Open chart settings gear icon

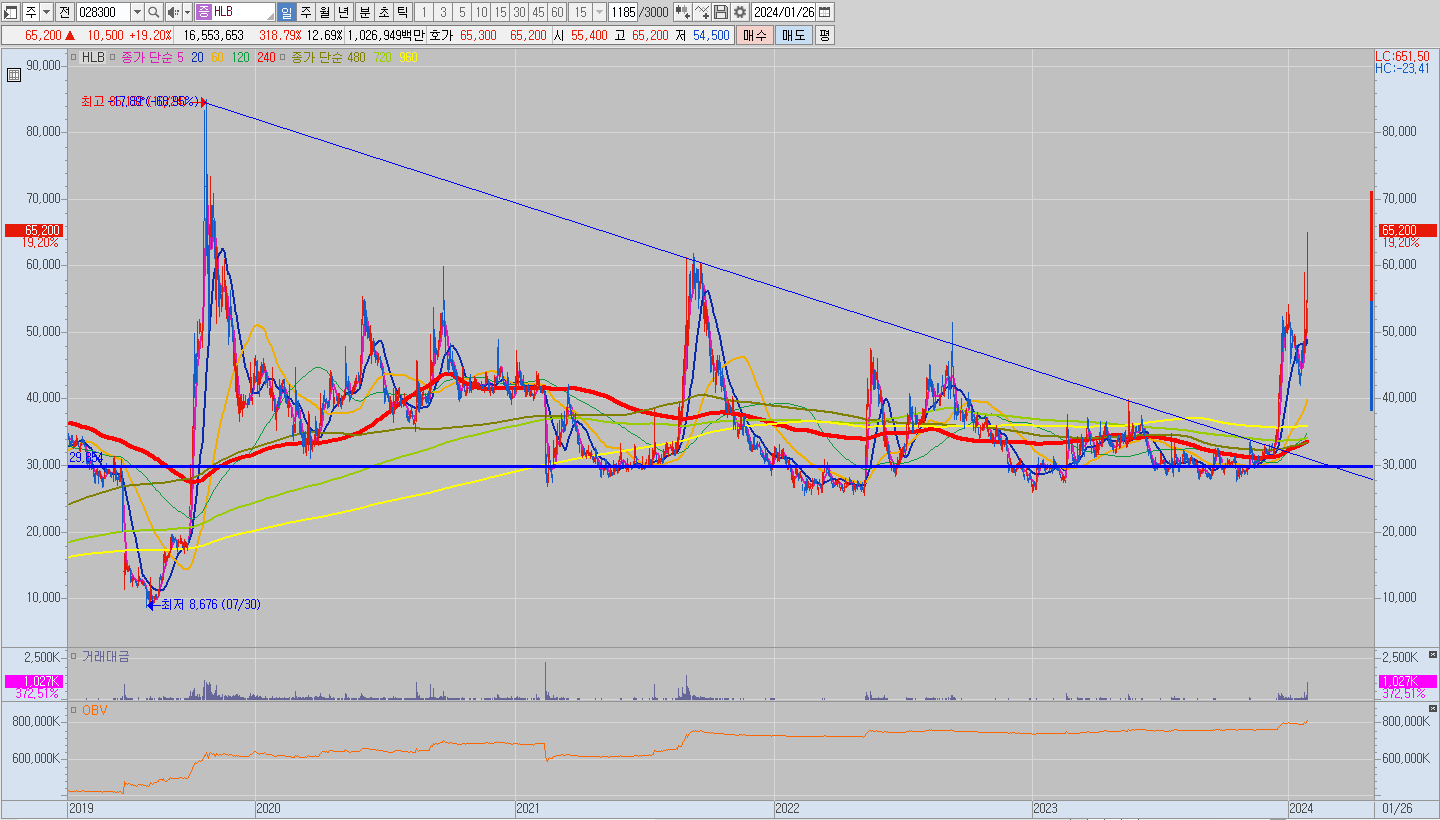(x=740, y=12)
